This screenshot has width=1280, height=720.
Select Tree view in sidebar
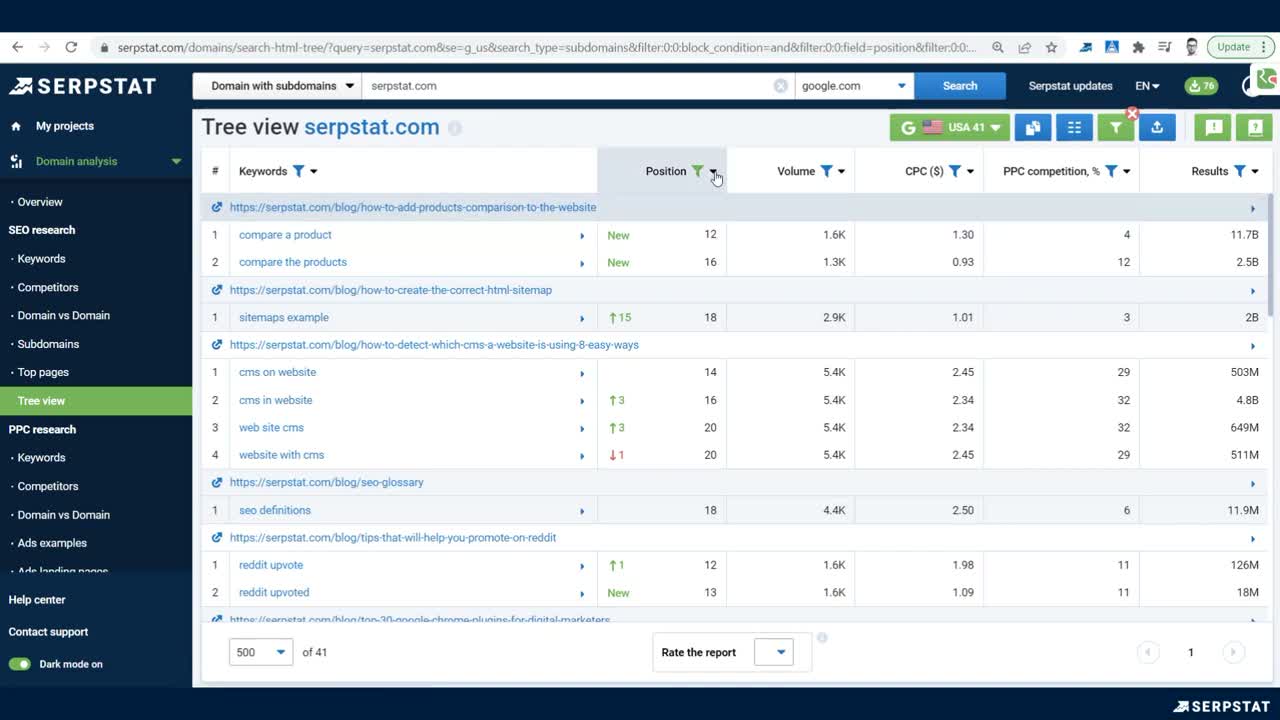[96, 401]
